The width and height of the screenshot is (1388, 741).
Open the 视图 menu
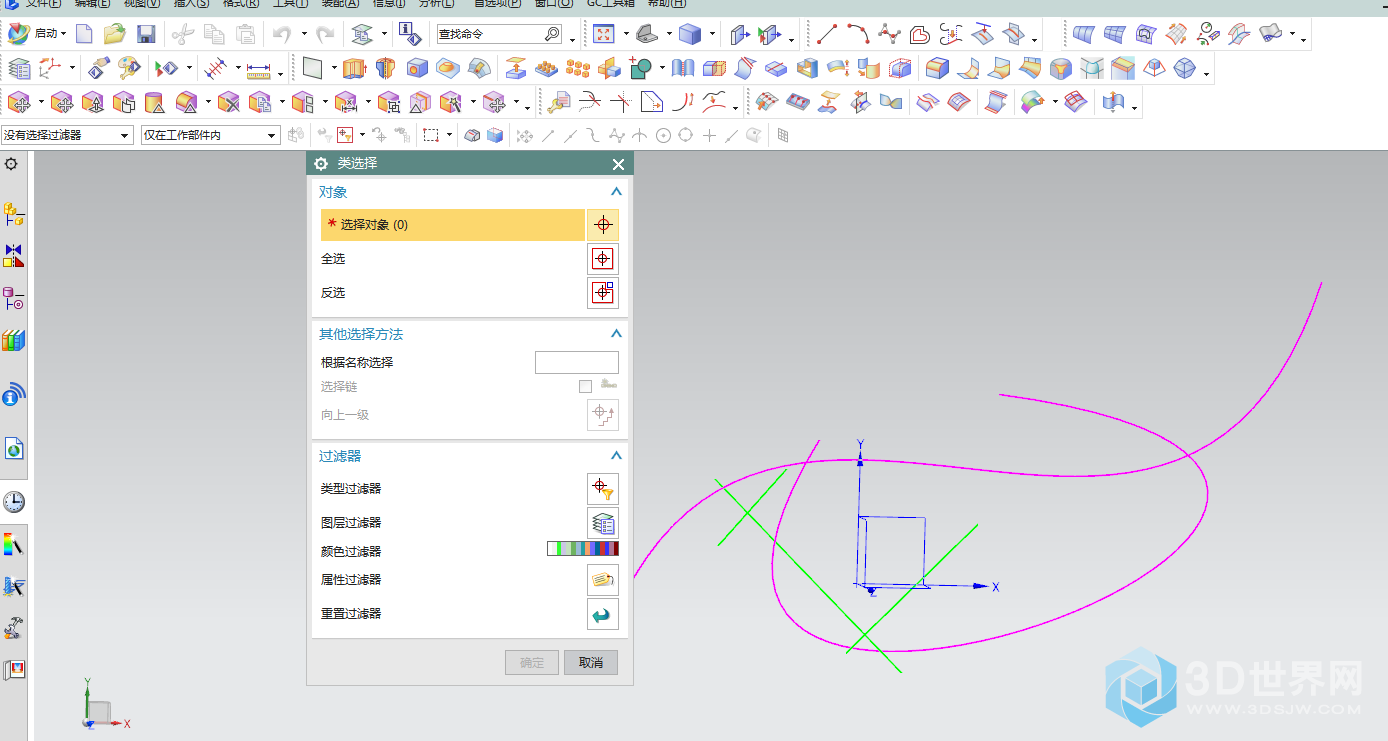coord(140,4)
